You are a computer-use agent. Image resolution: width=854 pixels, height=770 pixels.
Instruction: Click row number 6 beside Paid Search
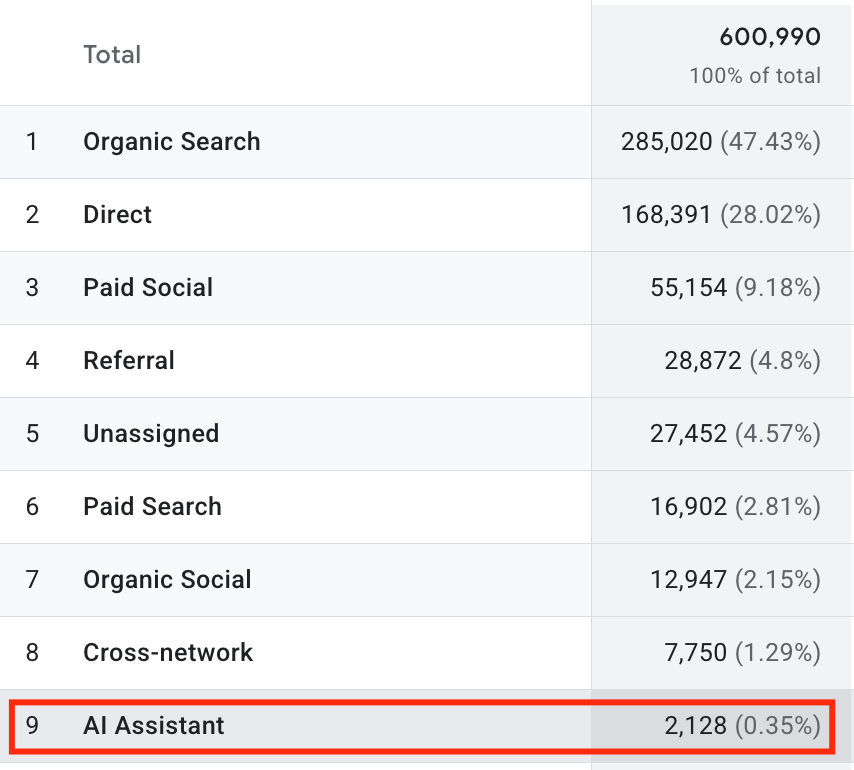(x=32, y=506)
